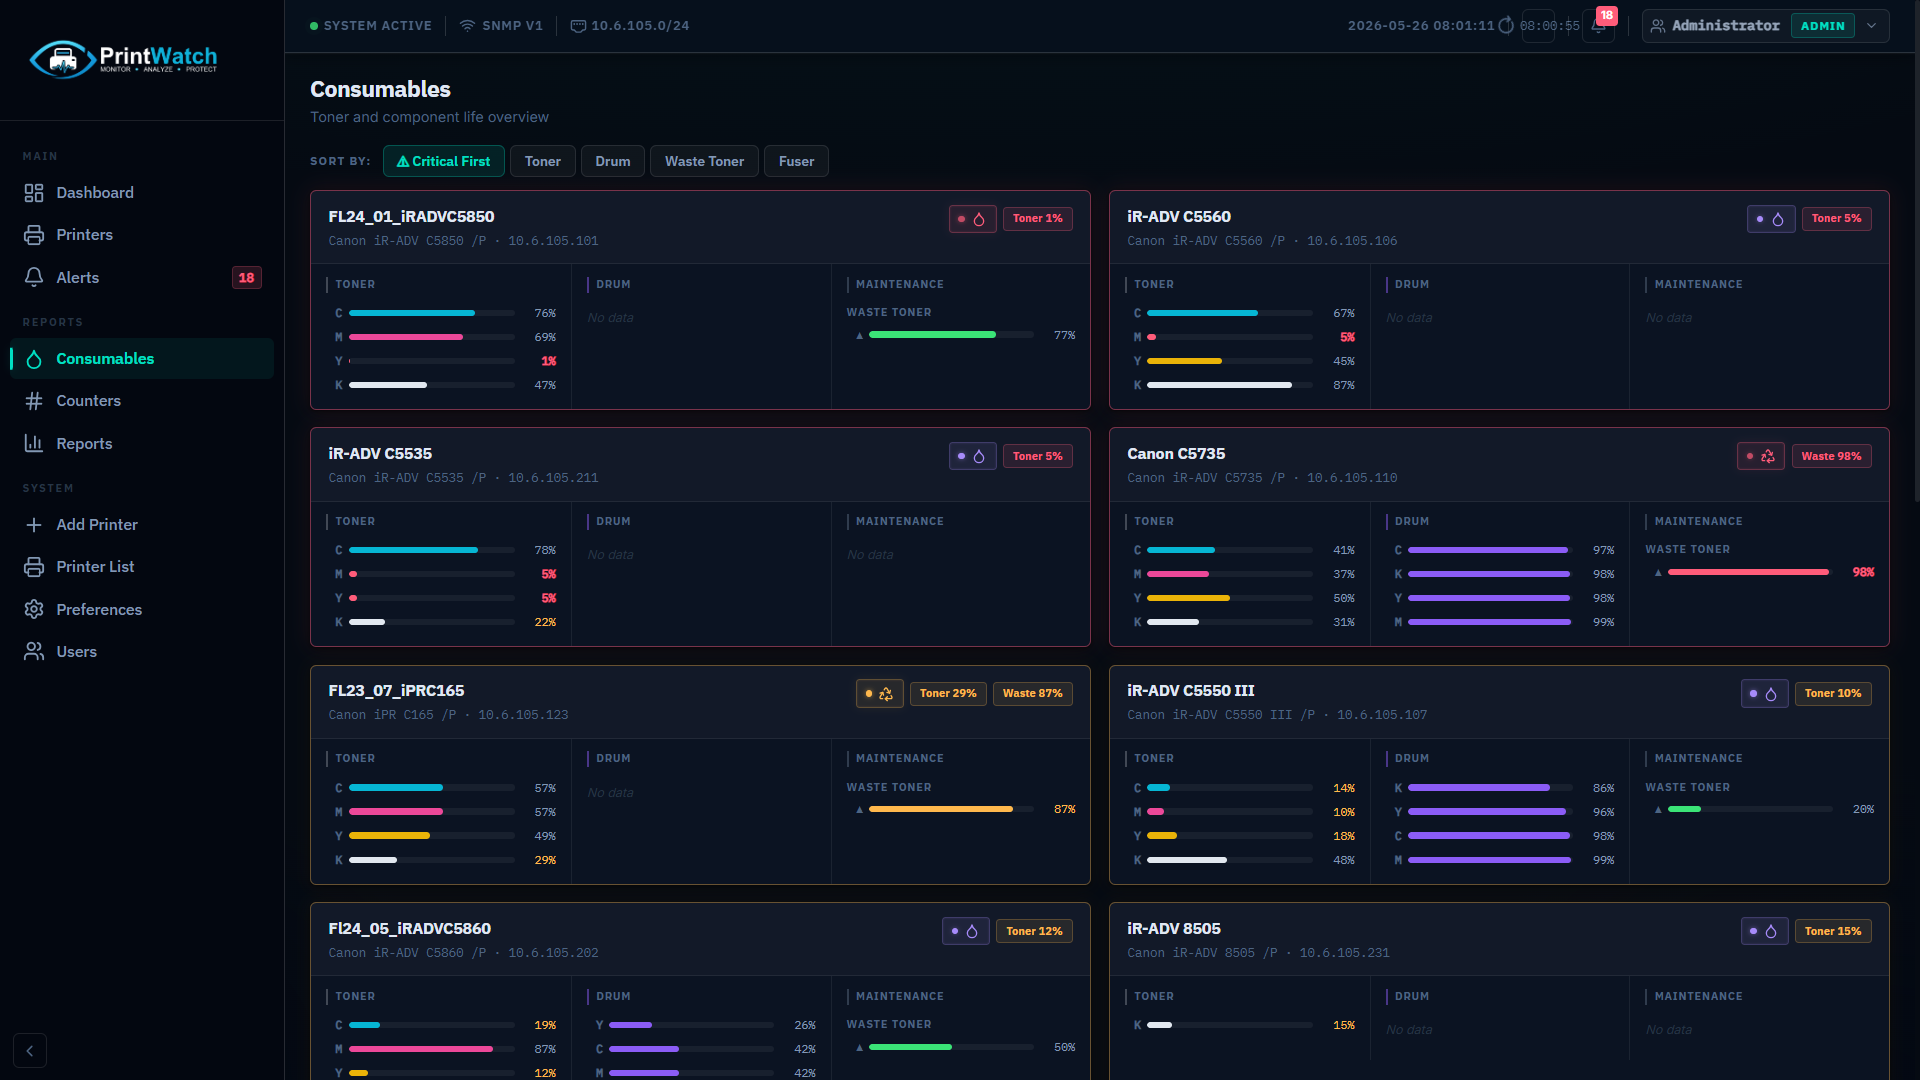Click recycle status icon on FL23_07_iPRC165 card

pyautogui.click(x=880, y=694)
